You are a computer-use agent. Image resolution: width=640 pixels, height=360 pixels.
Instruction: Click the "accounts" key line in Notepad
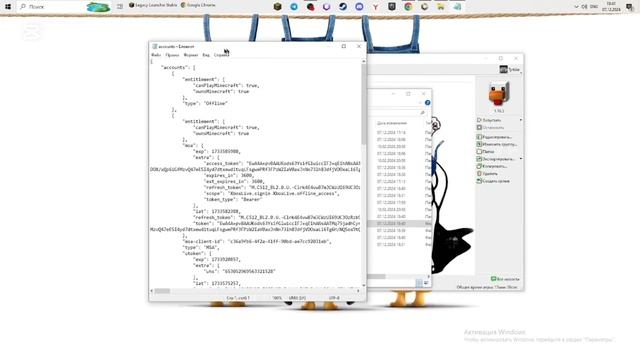[x=179, y=67]
